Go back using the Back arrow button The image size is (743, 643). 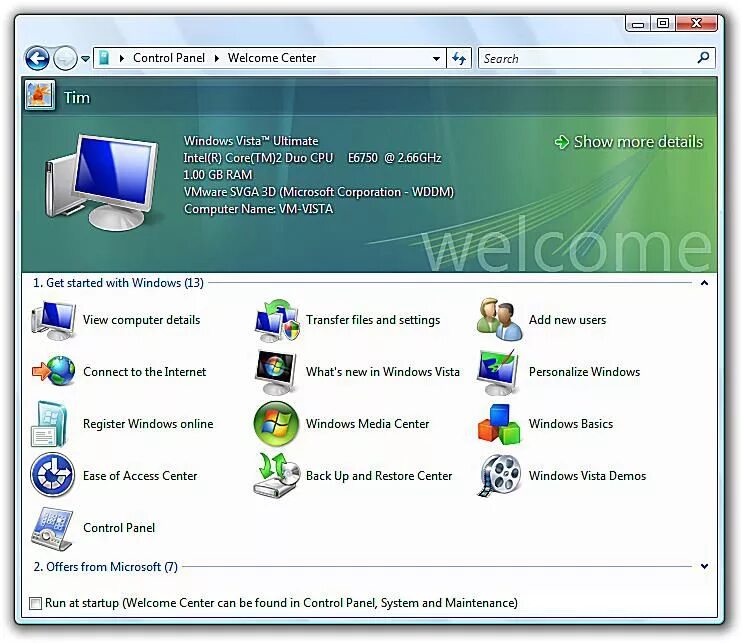[x=37, y=59]
